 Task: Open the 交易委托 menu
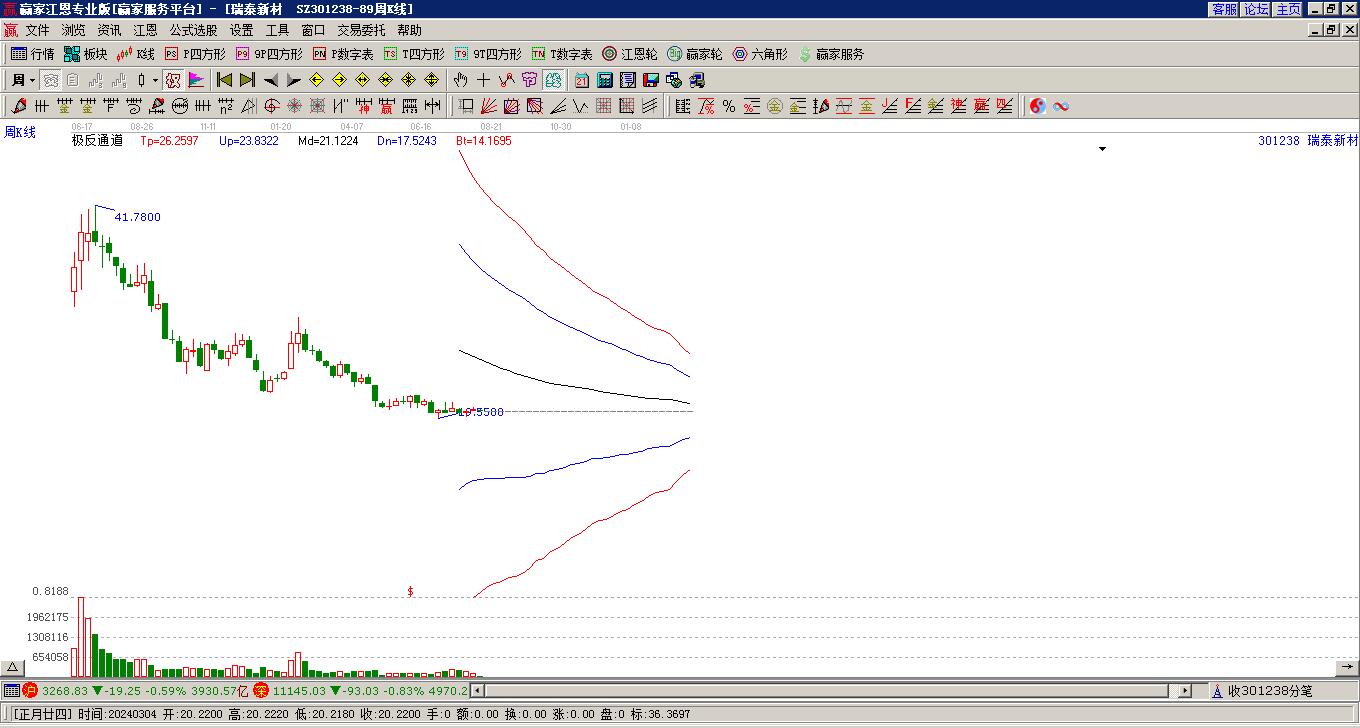click(361, 31)
